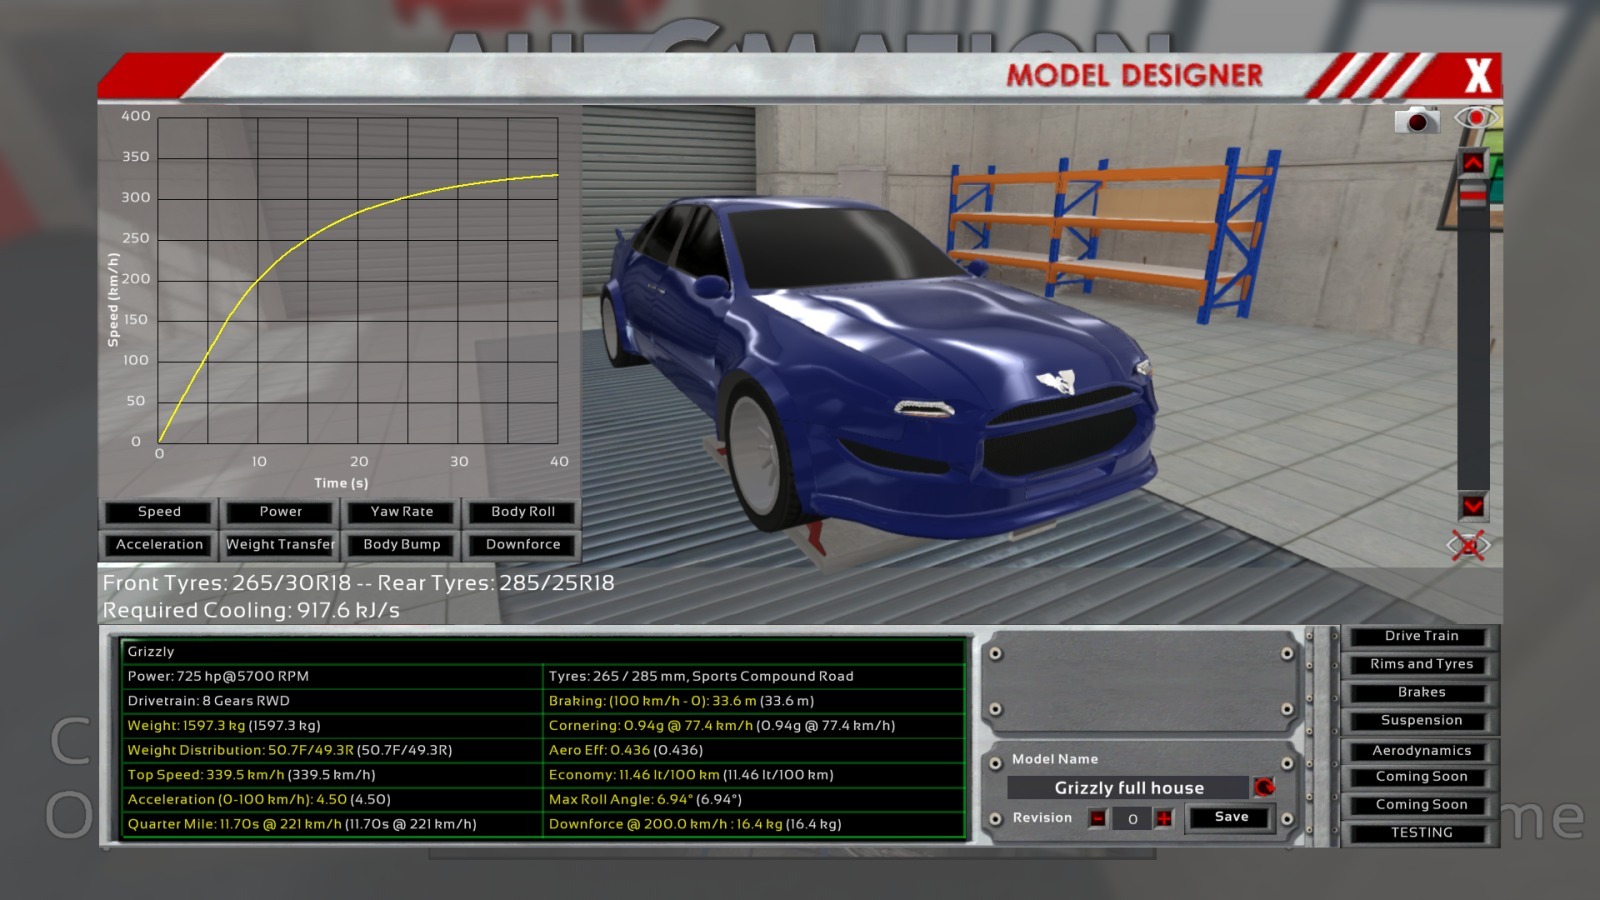The width and height of the screenshot is (1600, 900).
Task: Click the red down arrow scroll button
Action: 1473,507
